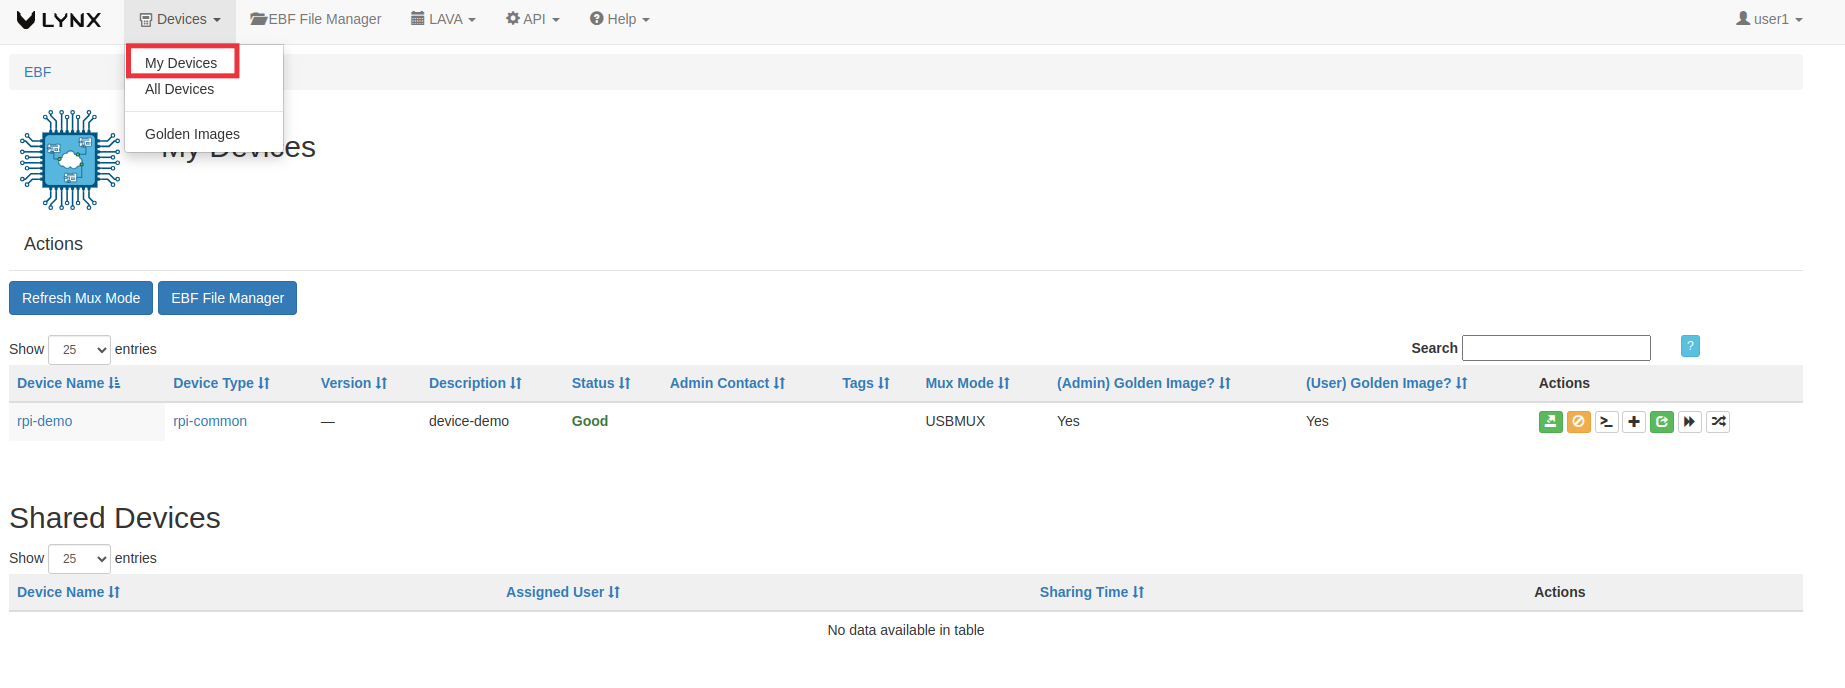Sort My Devices by Device Name

[x=68, y=383]
